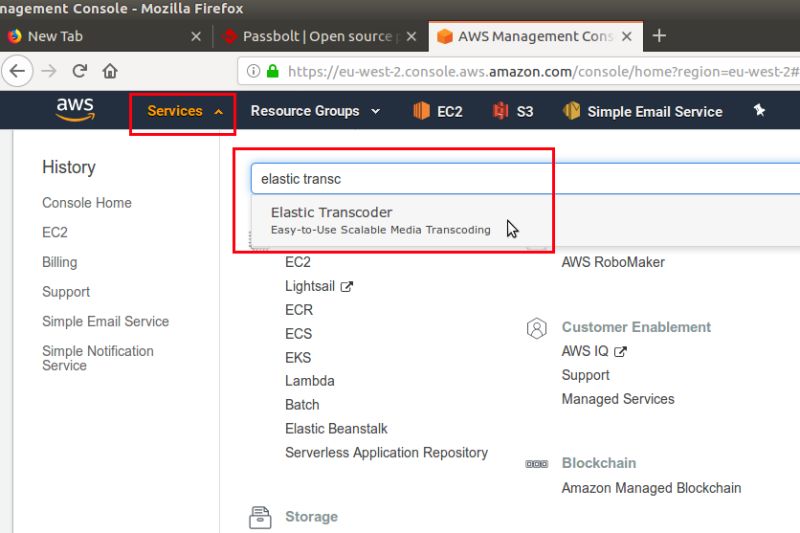Open the Managed Services link
Image resolution: width=800 pixels, height=533 pixels.
click(x=617, y=399)
